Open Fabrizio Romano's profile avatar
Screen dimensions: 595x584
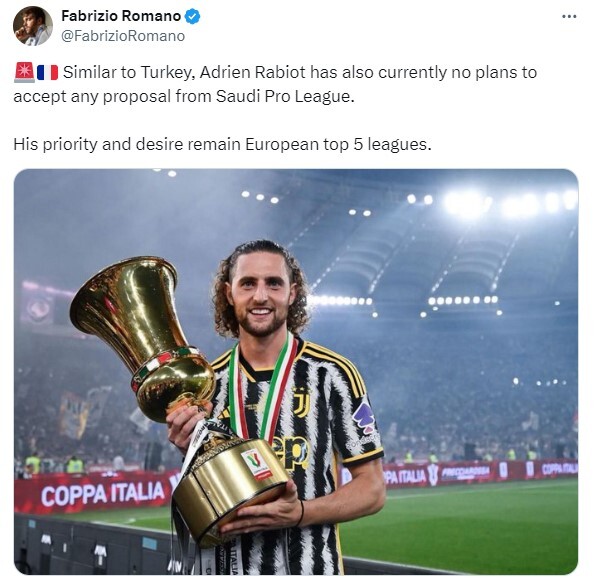tap(33, 26)
